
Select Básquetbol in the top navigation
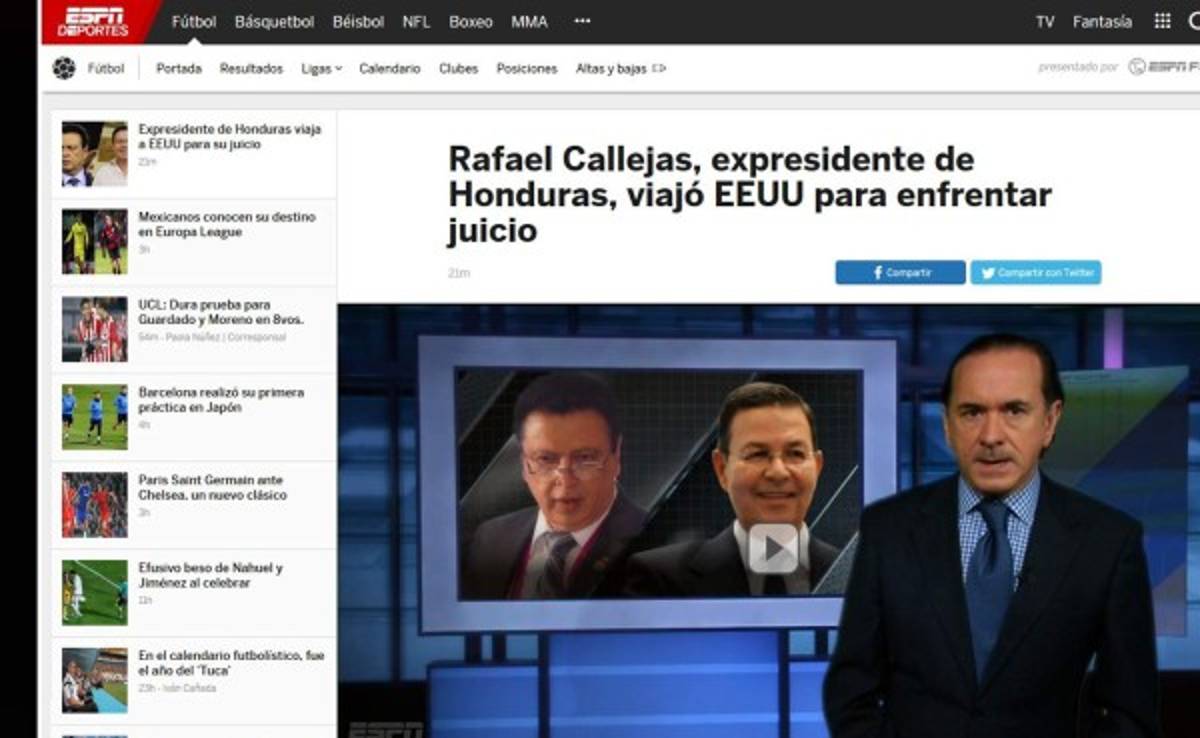[x=277, y=21]
